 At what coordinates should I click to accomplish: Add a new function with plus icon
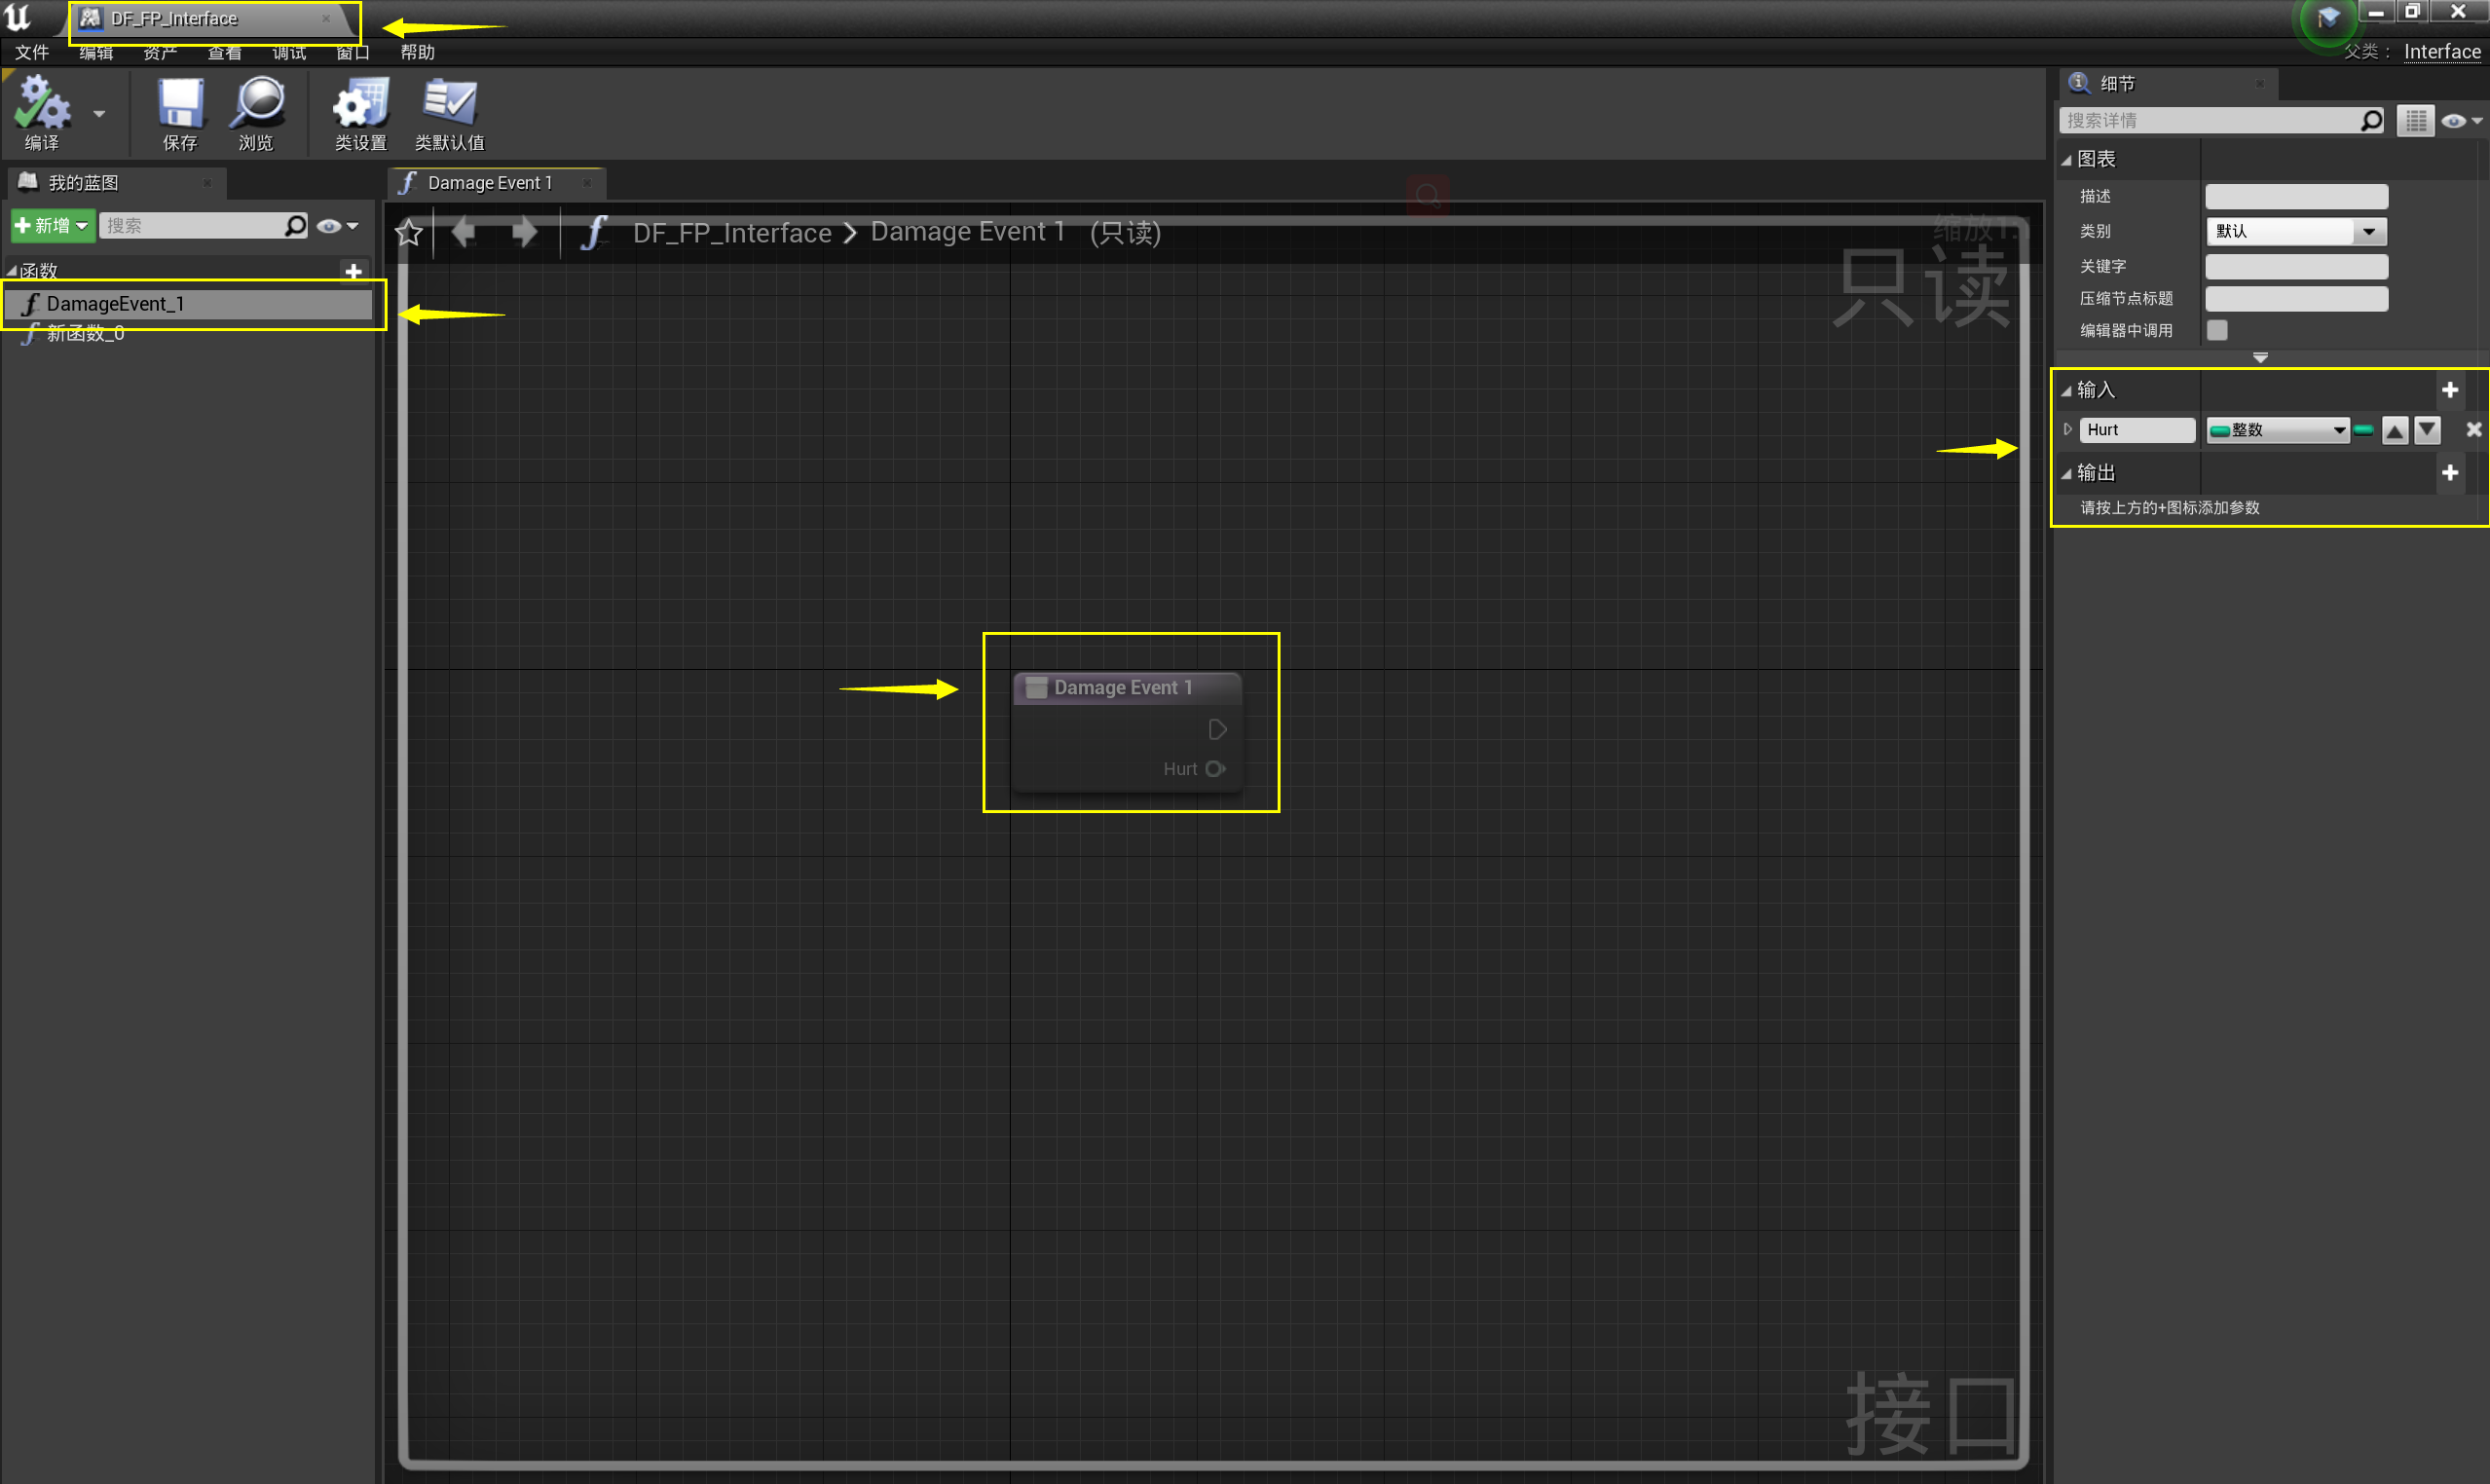353,271
